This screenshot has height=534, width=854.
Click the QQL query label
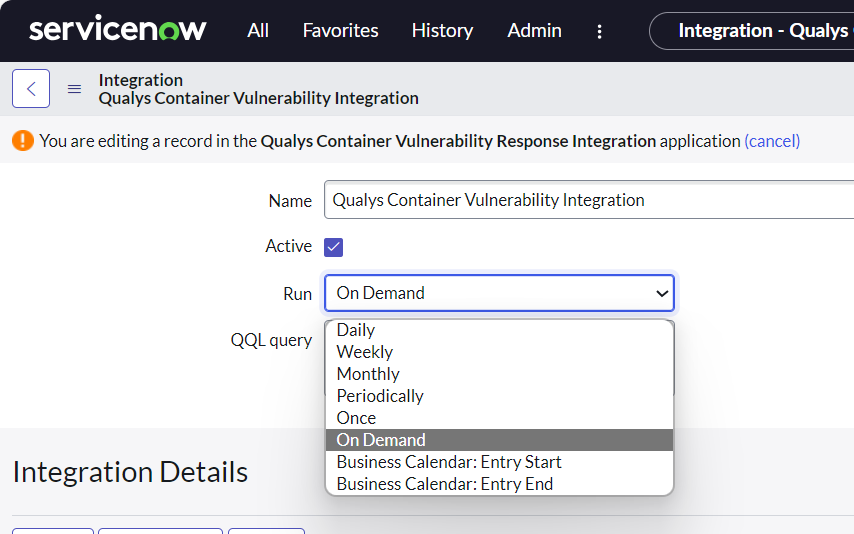coord(271,341)
